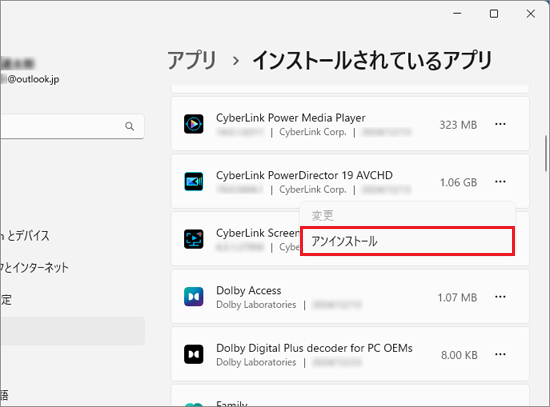Viewport: 550px width, 407px height.
Task: Select the greyed 変更 menu entry
Action: click(408, 215)
